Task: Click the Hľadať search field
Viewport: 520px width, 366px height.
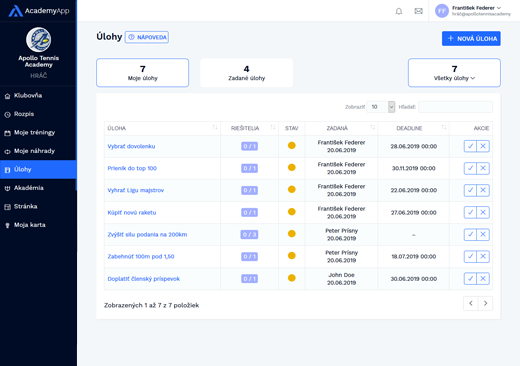Action: (x=455, y=107)
